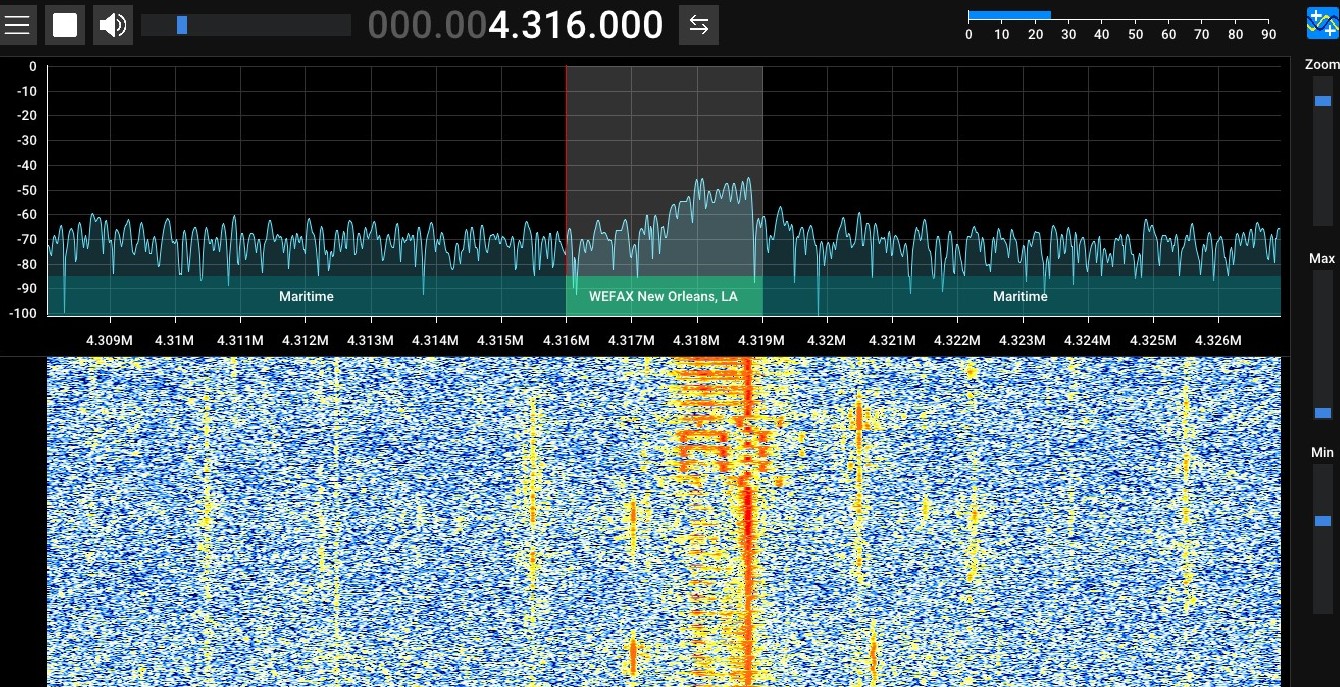Select the WEFAX New Orleans, LA band label
The image size is (1340, 687).
(x=664, y=296)
